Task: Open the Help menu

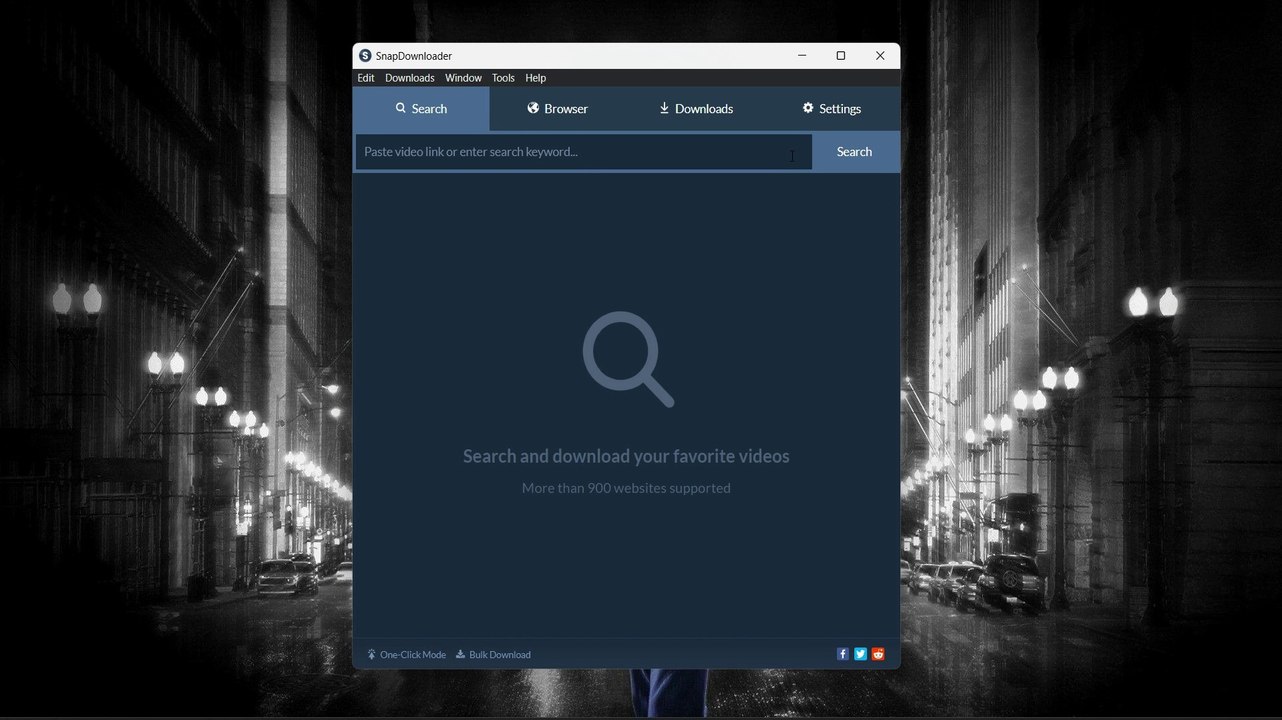Action: point(536,78)
